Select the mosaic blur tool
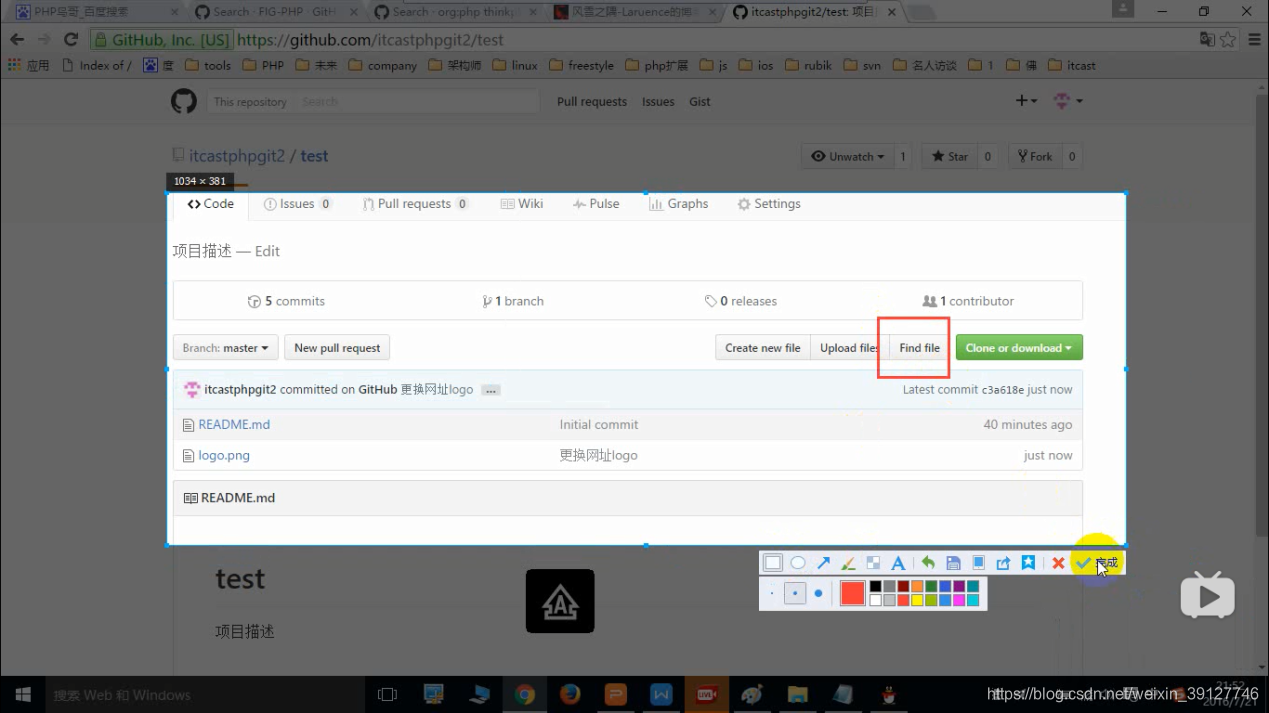Image resolution: width=1269 pixels, height=713 pixels. [x=873, y=563]
